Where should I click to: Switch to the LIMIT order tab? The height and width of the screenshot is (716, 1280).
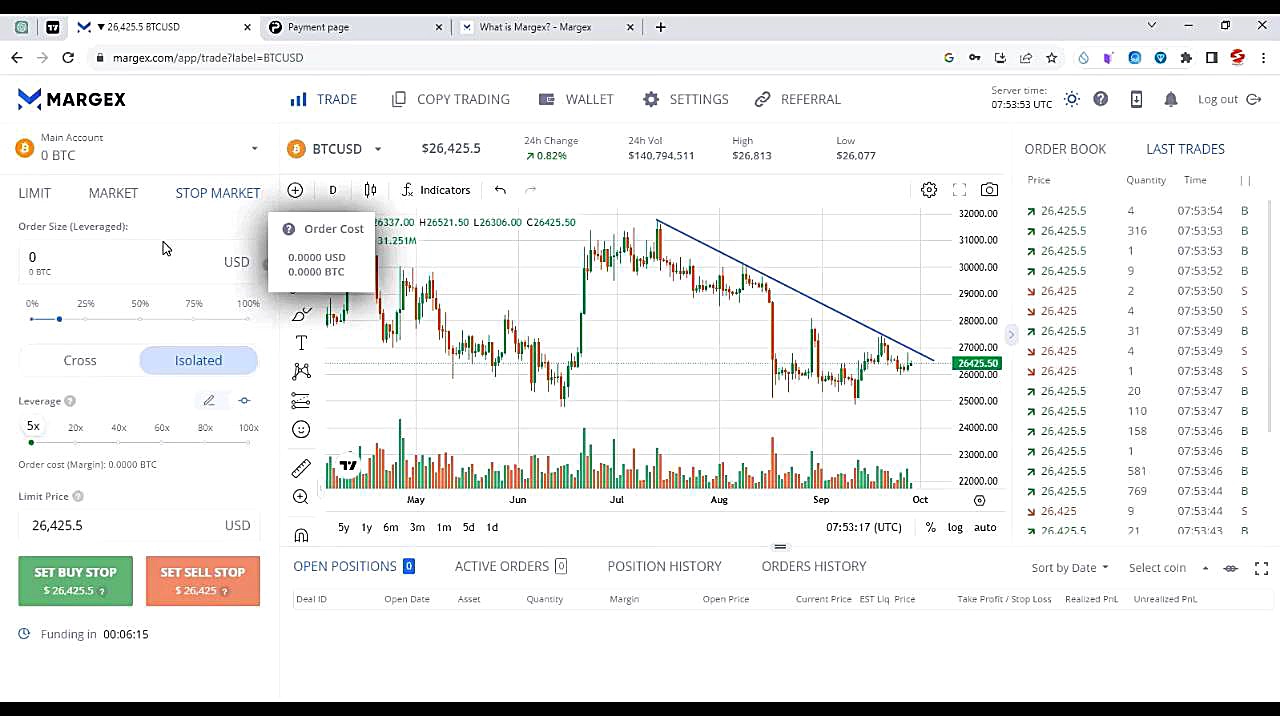(x=34, y=193)
